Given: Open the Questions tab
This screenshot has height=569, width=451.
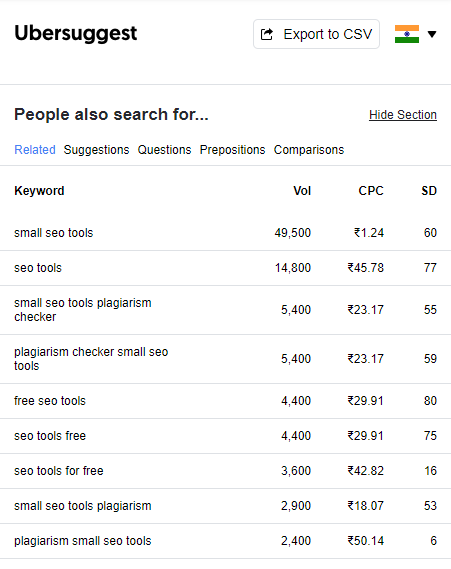Looking at the screenshot, I should click(164, 150).
